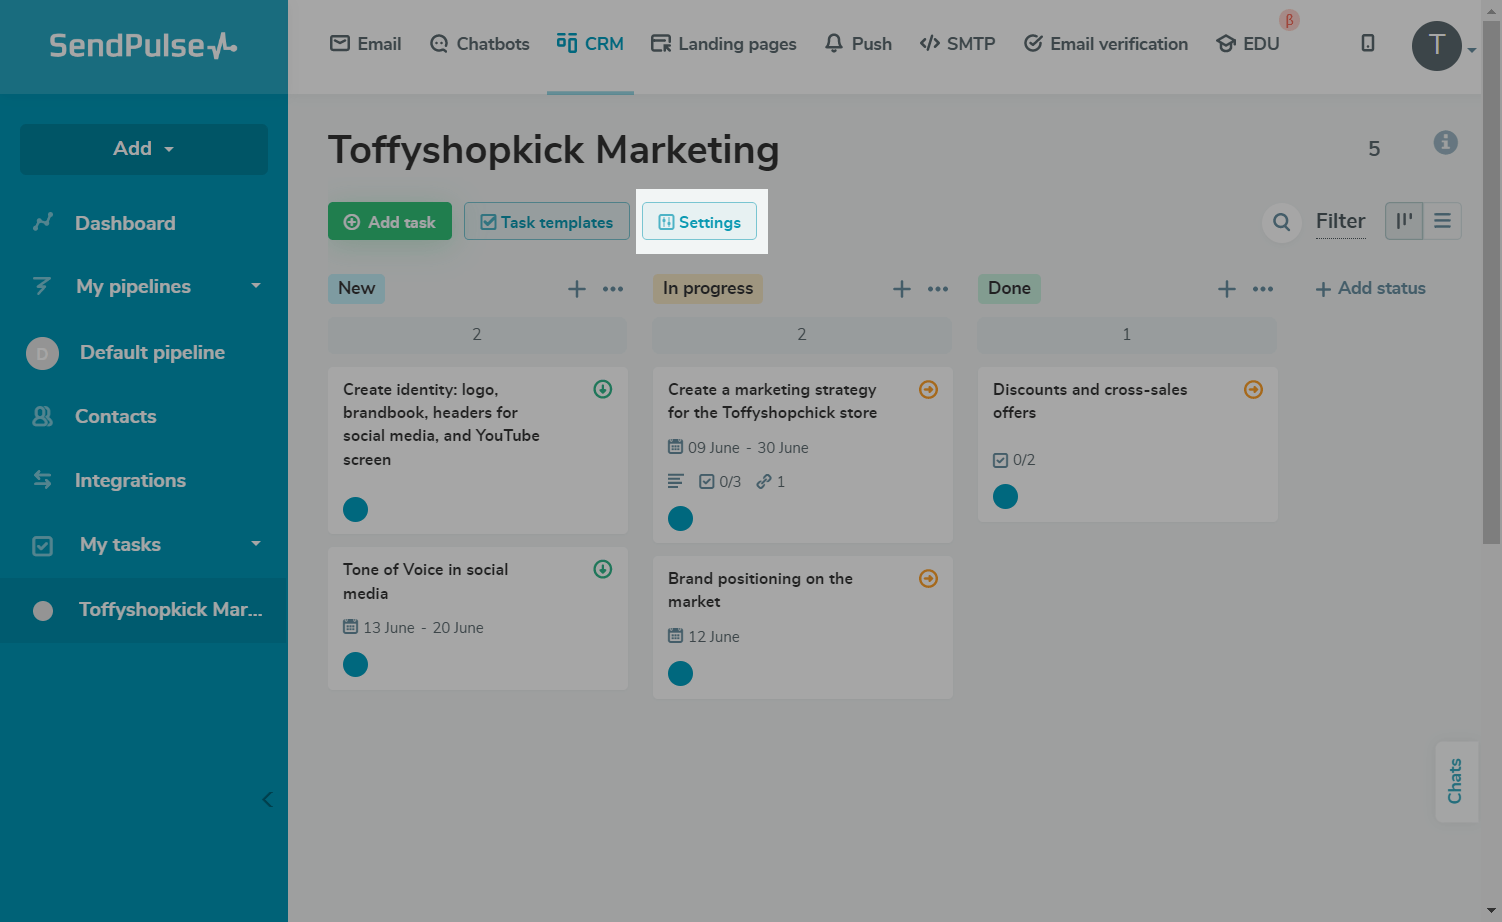Open the Add dropdown in sidebar
Viewport: 1502px width, 922px height.
coord(144,149)
